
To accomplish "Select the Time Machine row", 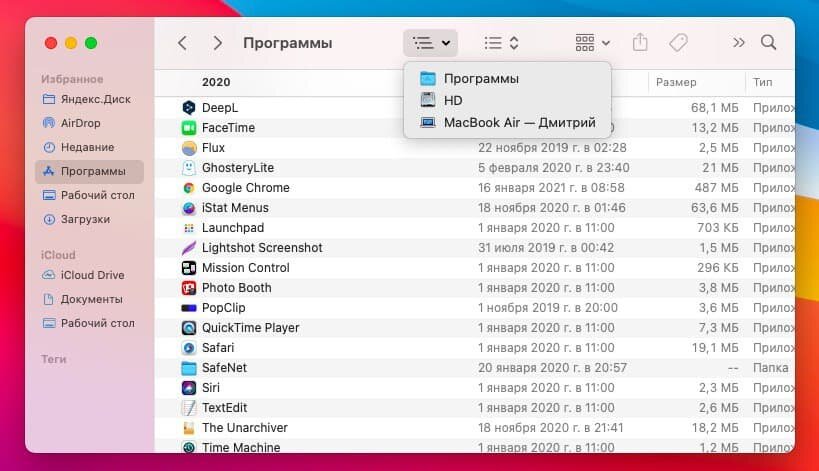I will pos(475,448).
